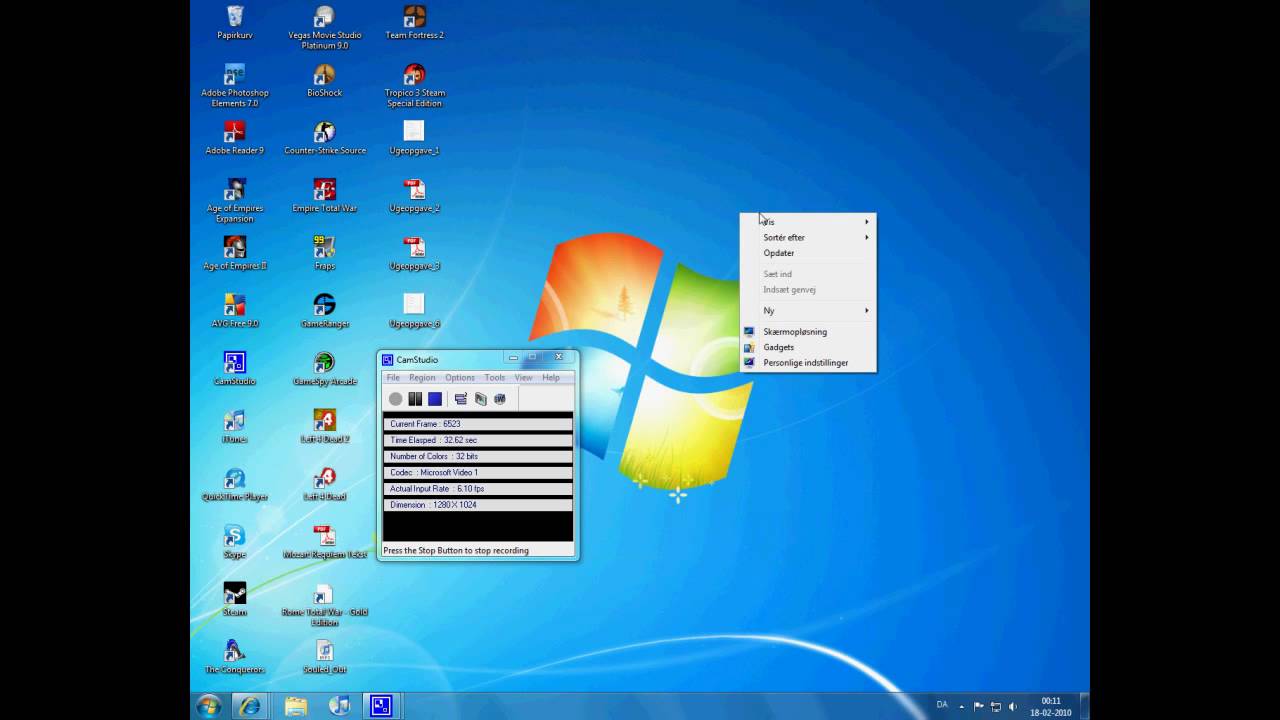
Task: Open the Windows Start menu orb
Action: pos(209,706)
